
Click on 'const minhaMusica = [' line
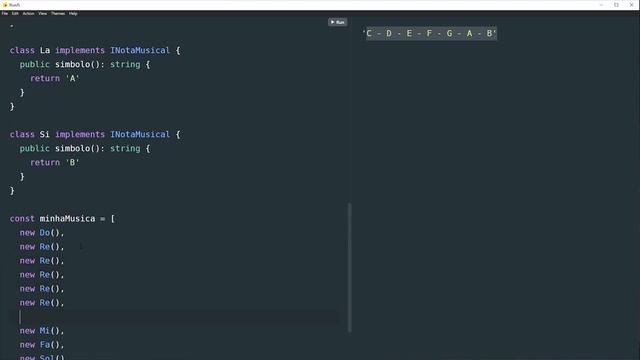(x=62, y=219)
